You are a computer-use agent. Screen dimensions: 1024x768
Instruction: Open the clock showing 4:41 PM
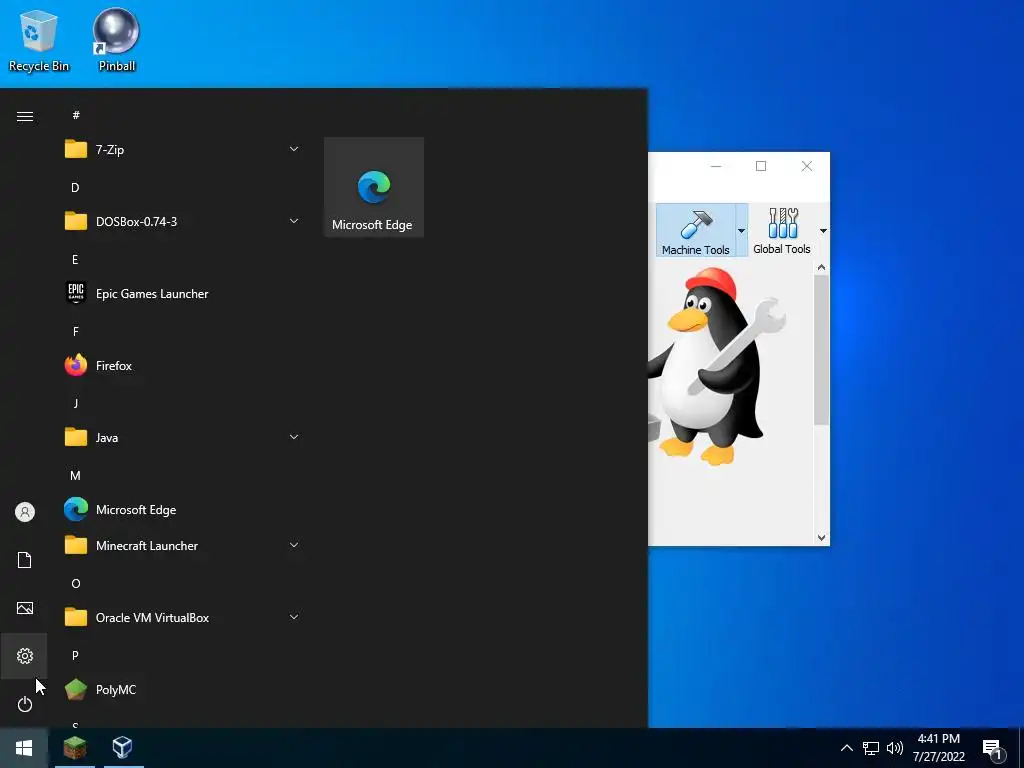click(x=938, y=748)
